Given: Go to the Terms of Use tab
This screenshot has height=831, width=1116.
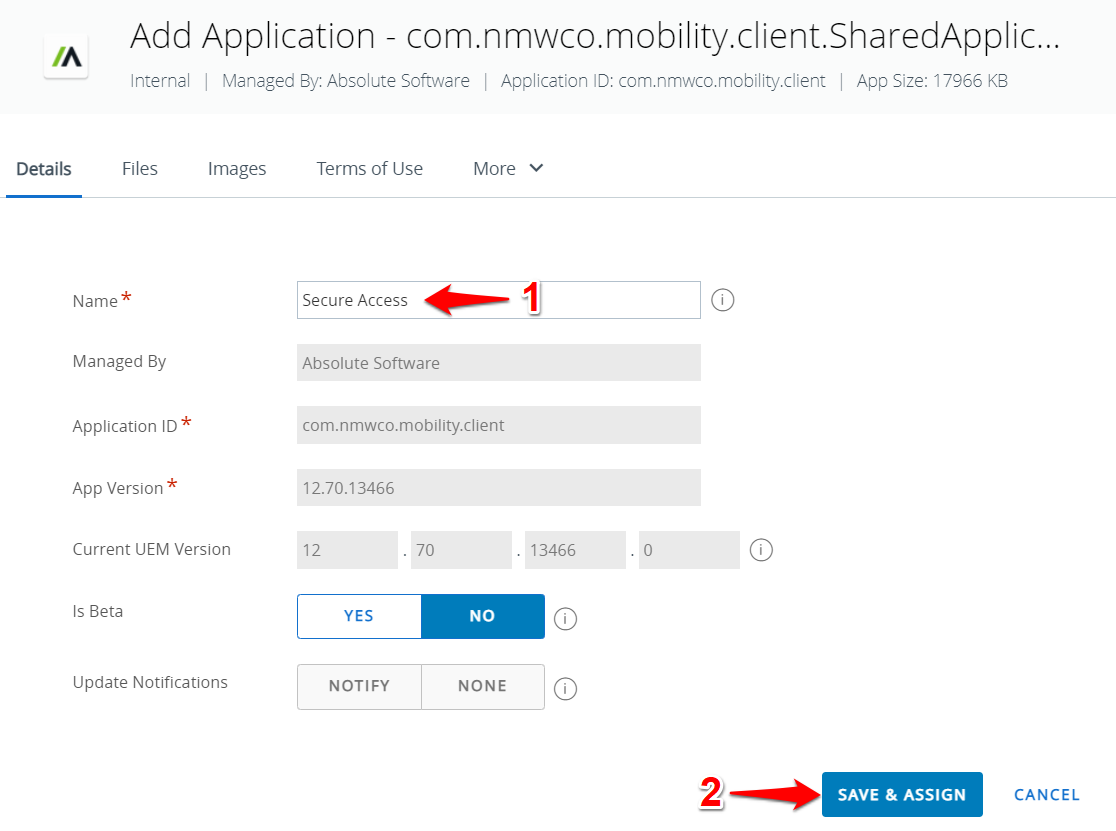Looking at the screenshot, I should (x=369, y=169).
